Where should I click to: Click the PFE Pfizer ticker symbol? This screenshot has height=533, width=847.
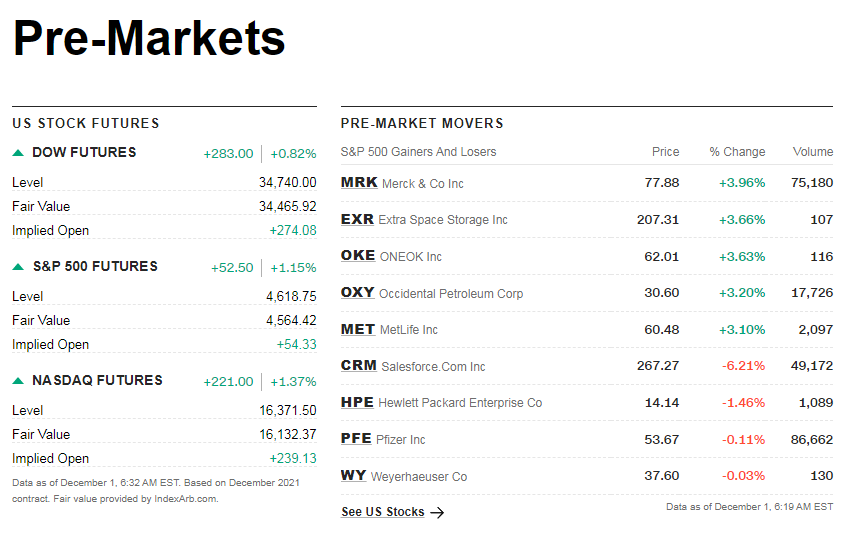tap(356, 439)
